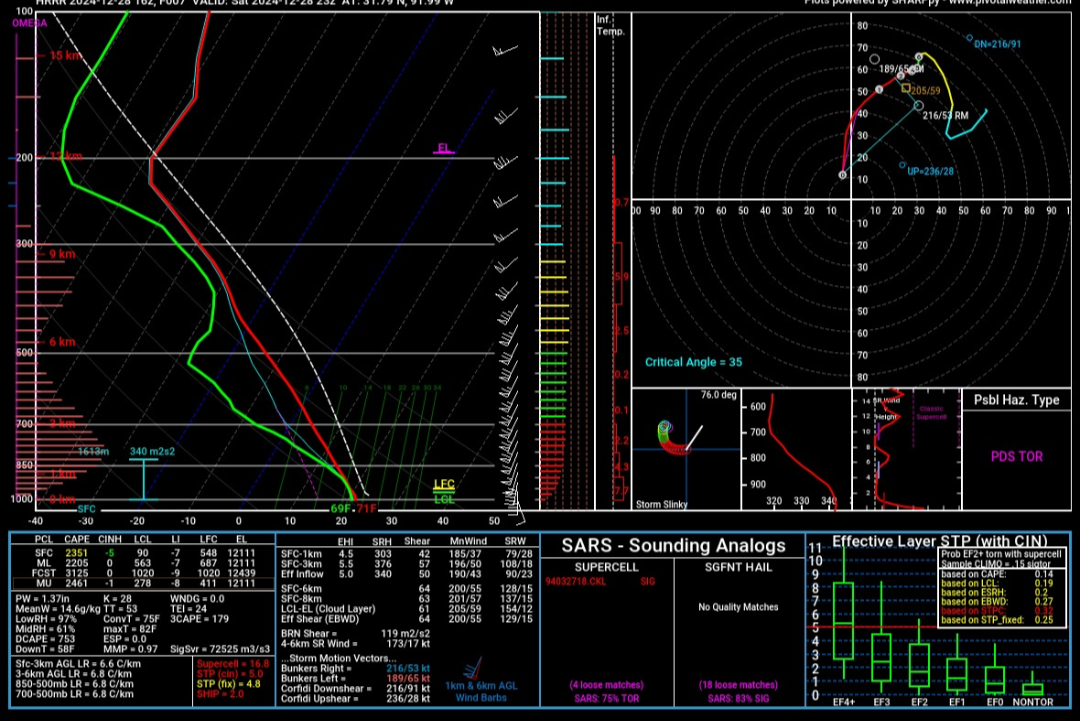
Task: Click the SARS: 75% TOR result
Action: (x=606, y=698)
